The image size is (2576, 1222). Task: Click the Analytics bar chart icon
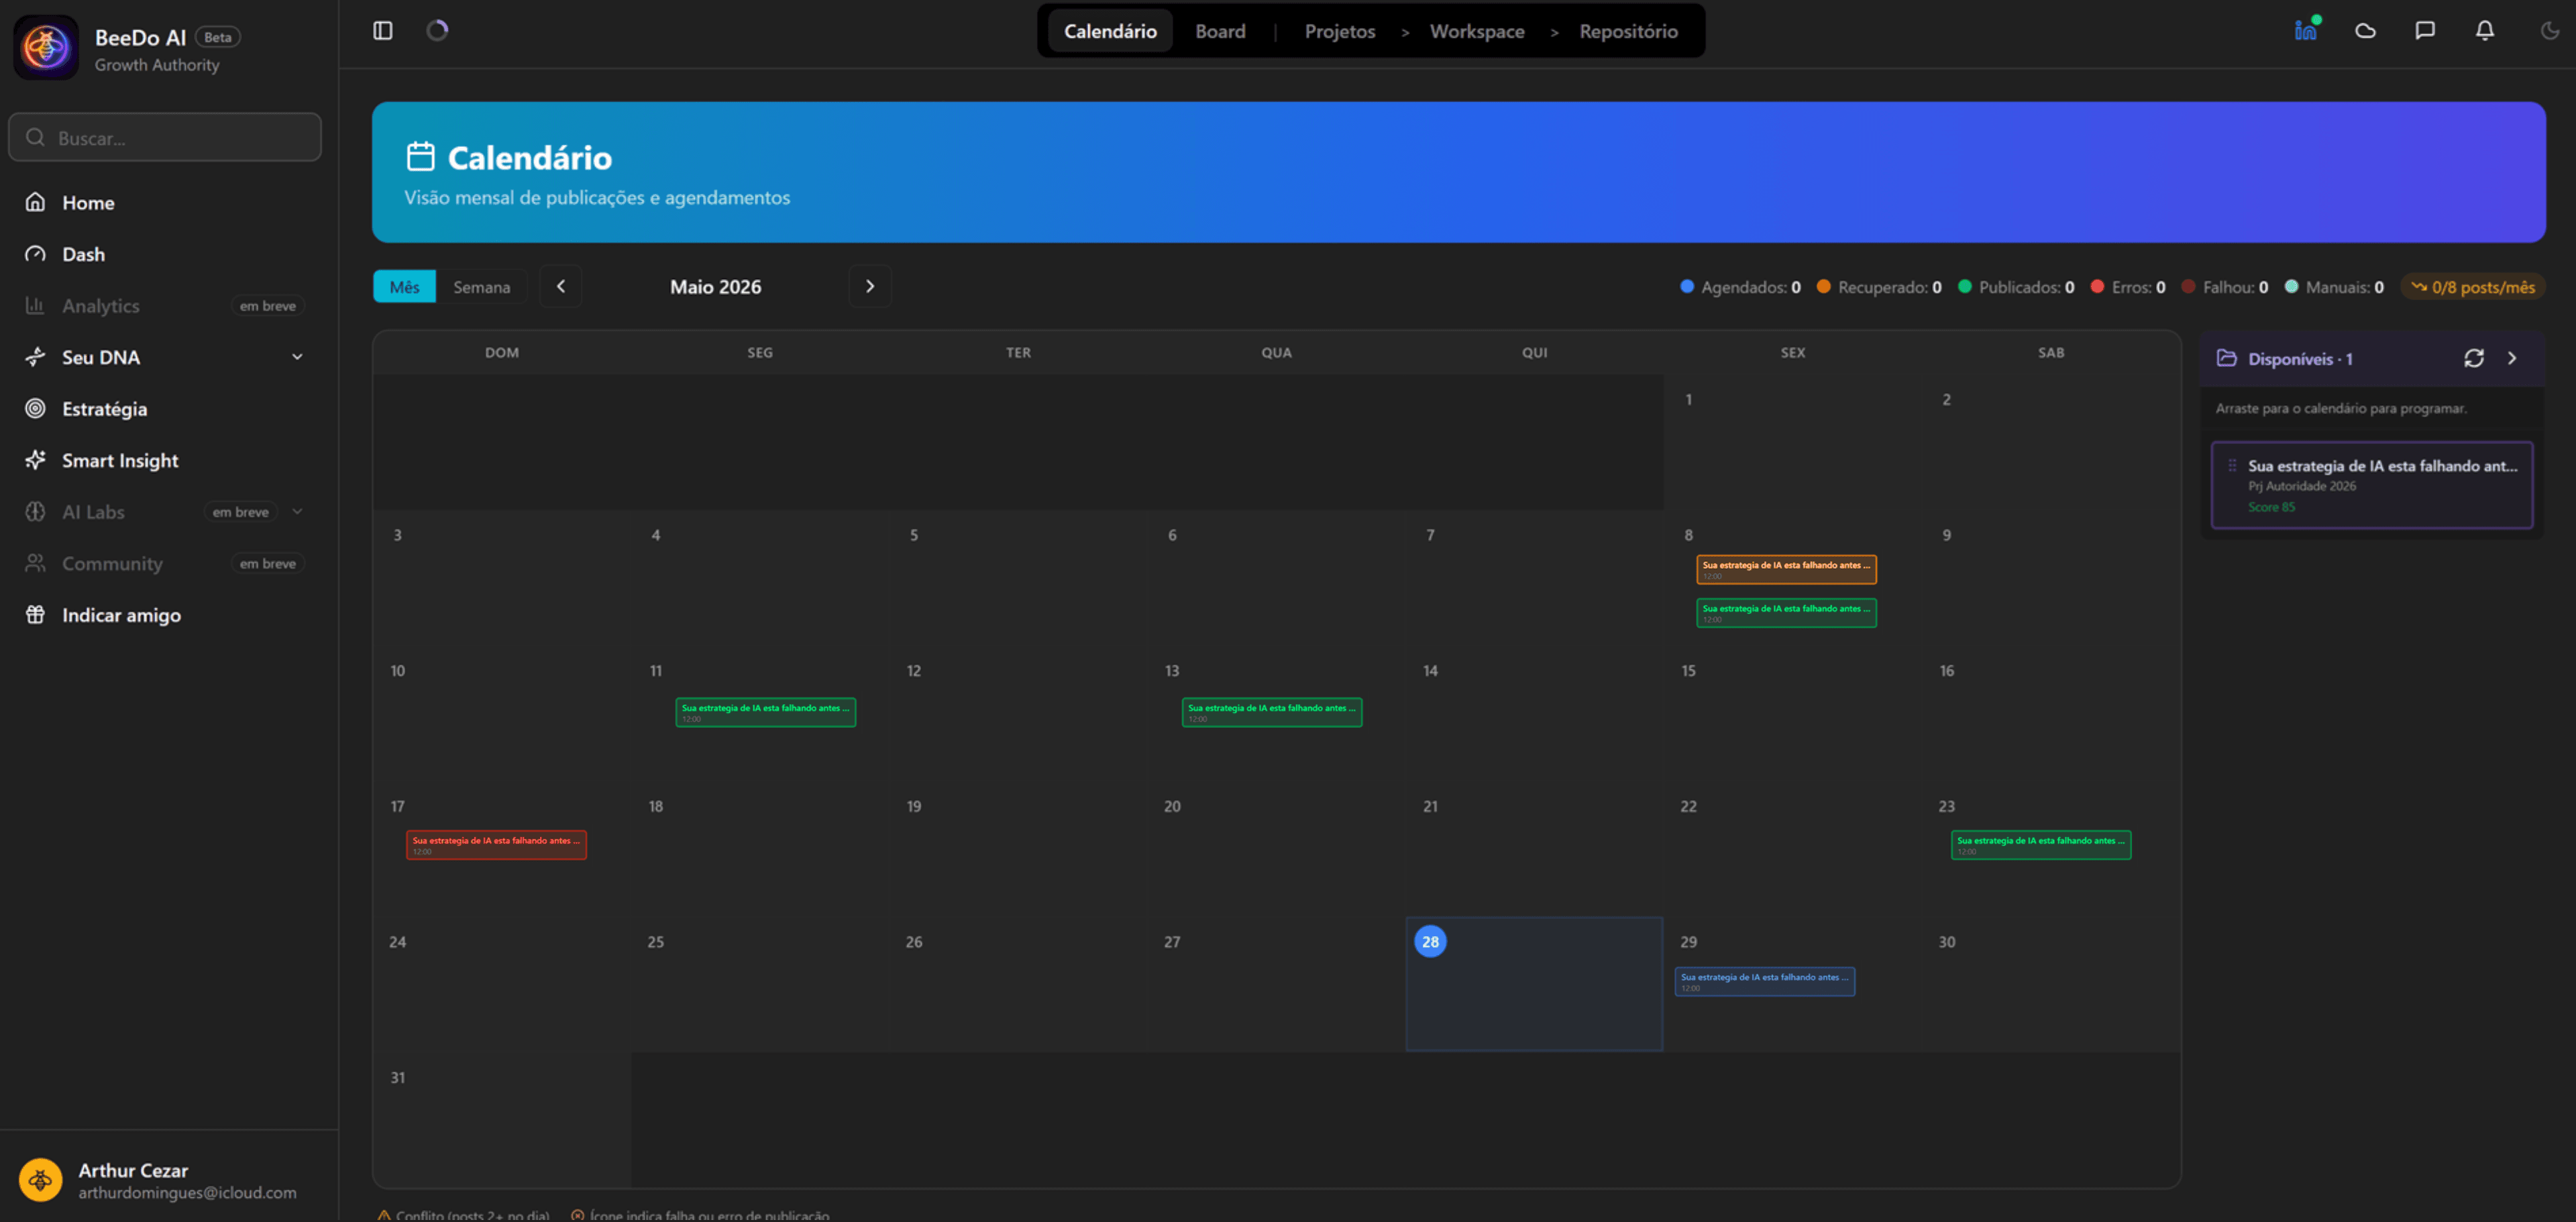pos(35,305)
